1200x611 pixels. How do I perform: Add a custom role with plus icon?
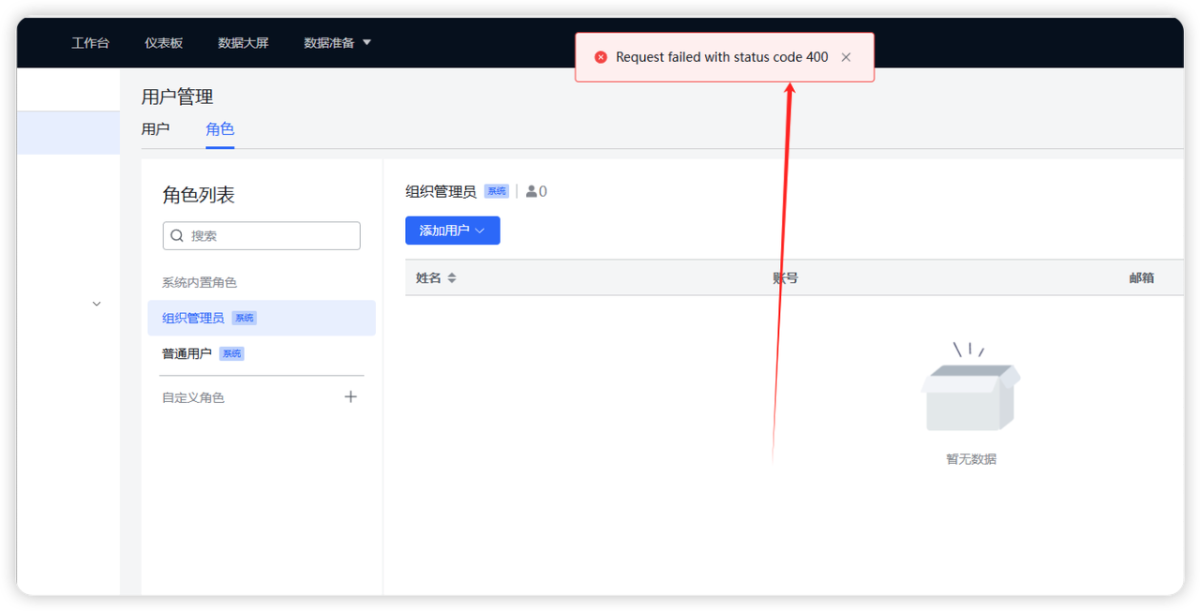350,397
